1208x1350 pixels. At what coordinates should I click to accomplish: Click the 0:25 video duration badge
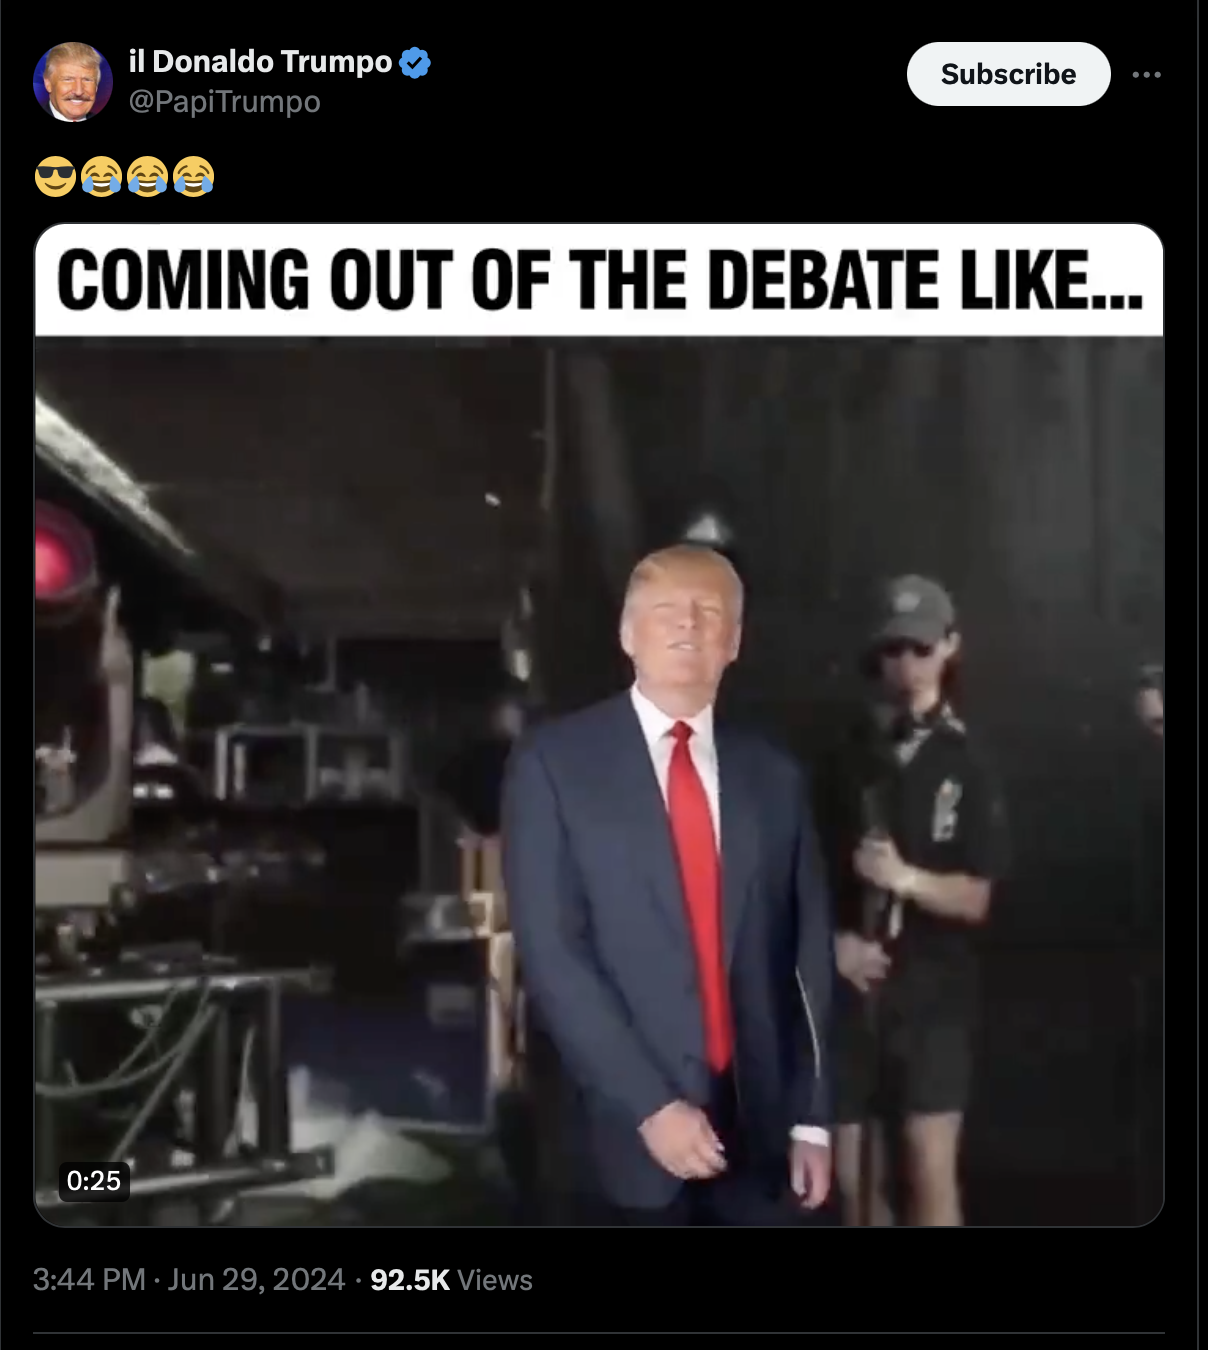coord(94,1181)
